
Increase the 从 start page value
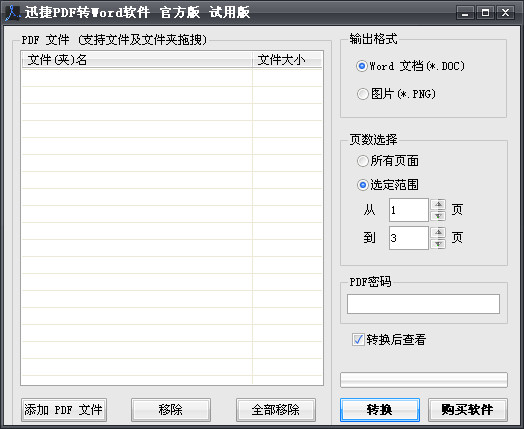click(x=438, y=204)
